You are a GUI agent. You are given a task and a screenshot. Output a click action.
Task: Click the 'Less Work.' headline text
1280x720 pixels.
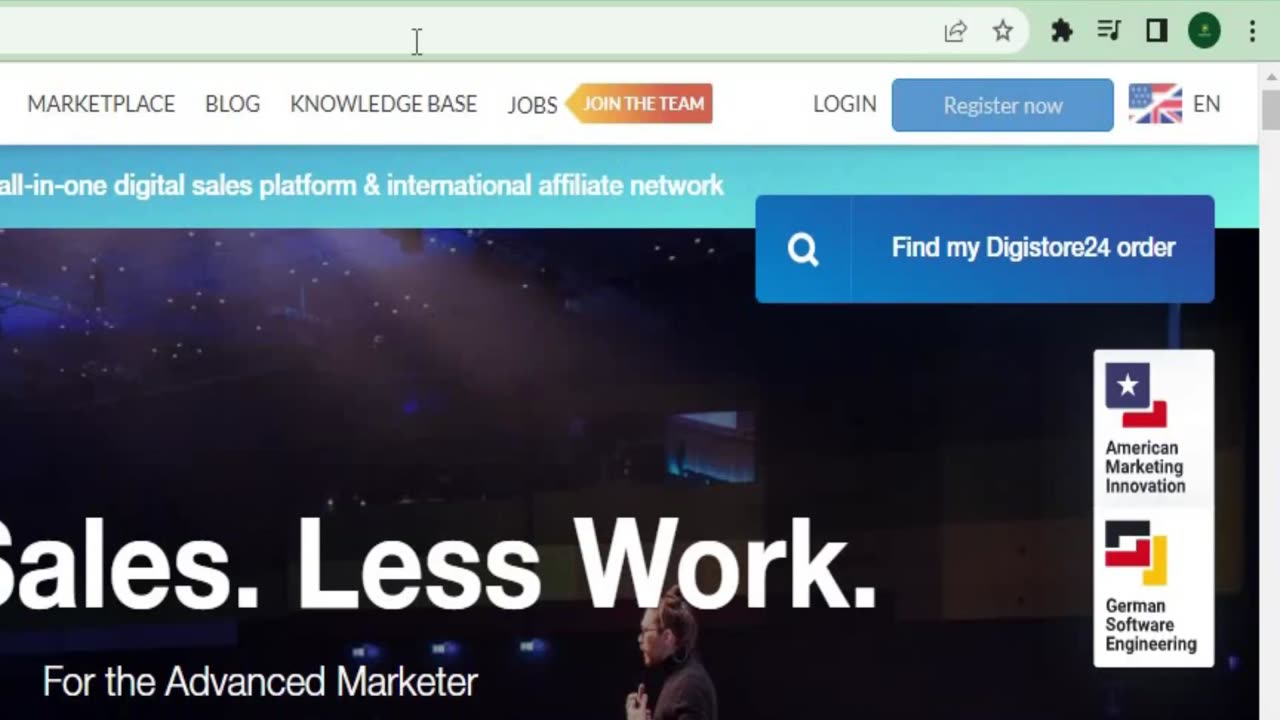point(587,565)
